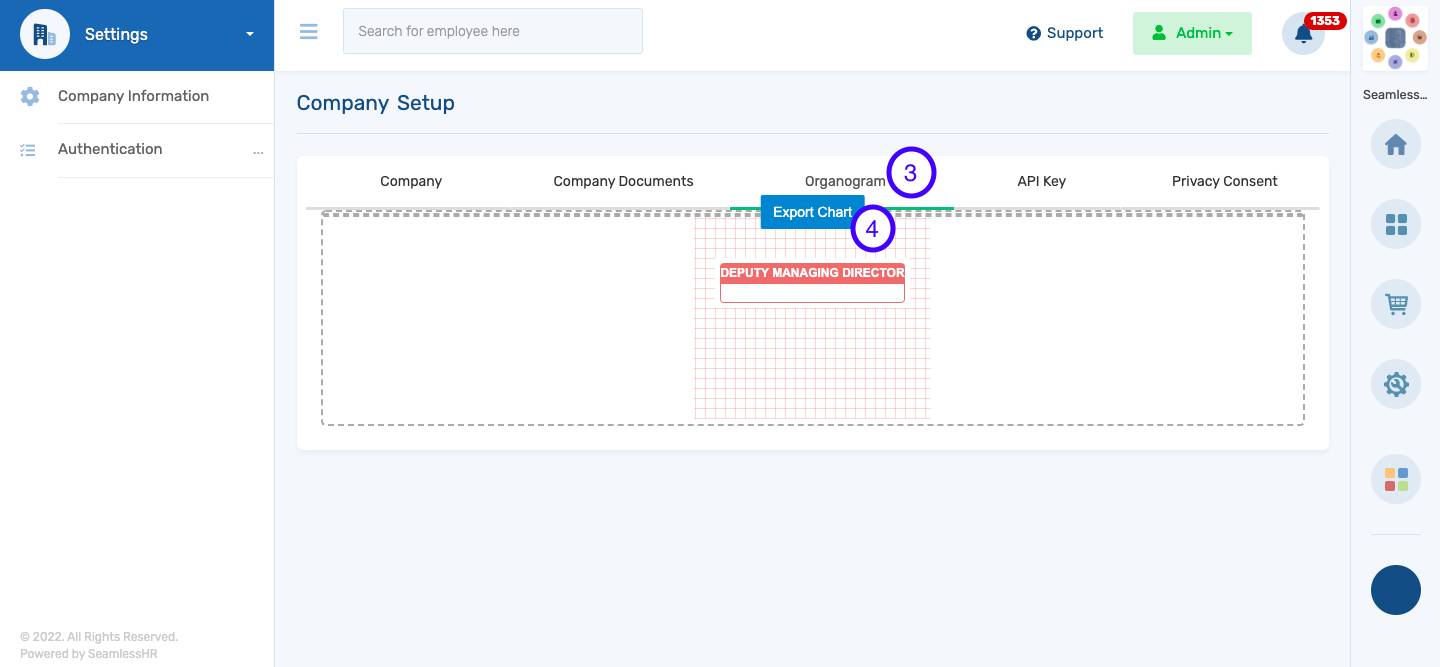
Task: Click the Seamless circular logo
Action: pyautogui.click(x=1395, y=38)
